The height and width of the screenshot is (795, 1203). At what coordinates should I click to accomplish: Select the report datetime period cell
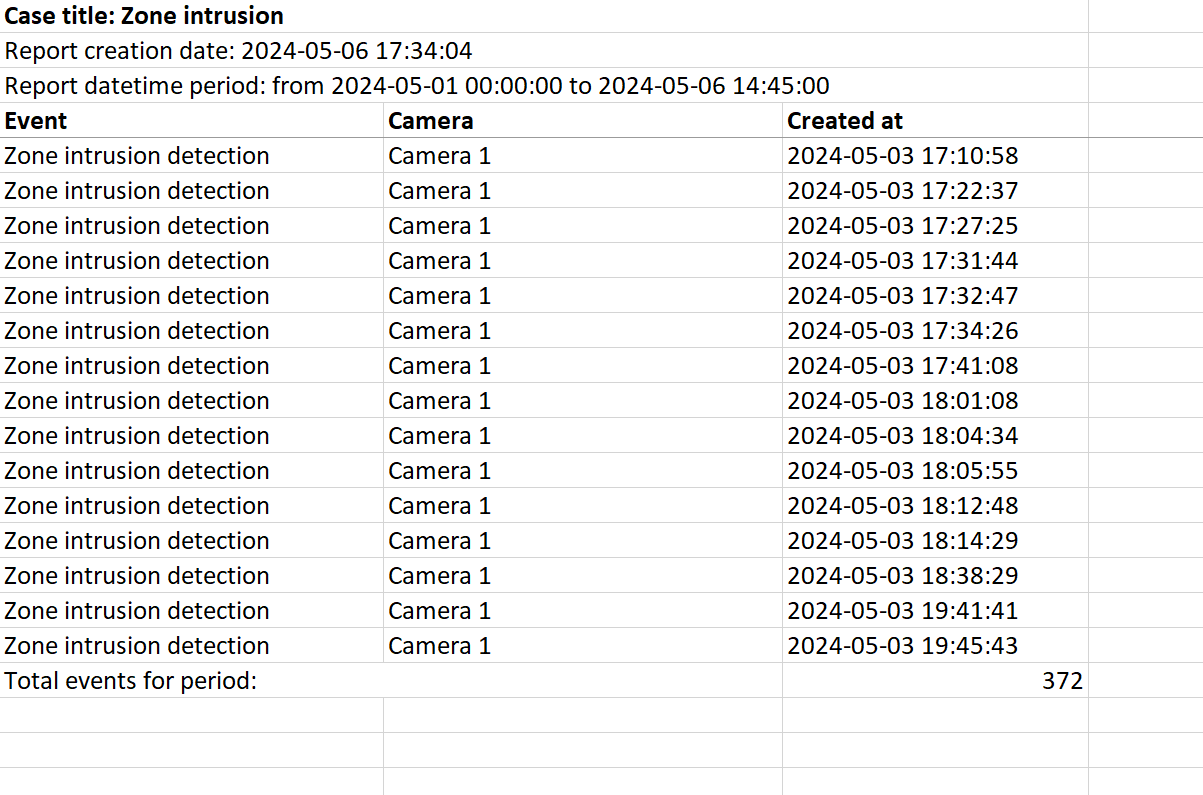pyautogui.click(x=416, y=86)
